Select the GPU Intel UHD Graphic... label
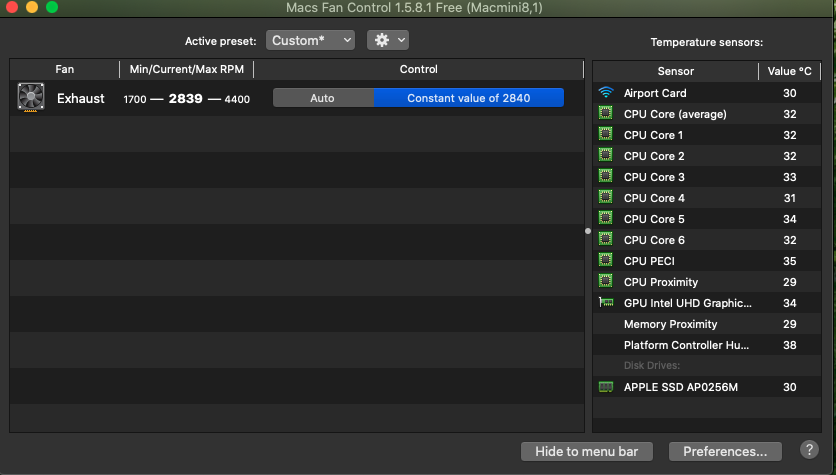Screen dimensions: 836x475 tap(688, 303)
